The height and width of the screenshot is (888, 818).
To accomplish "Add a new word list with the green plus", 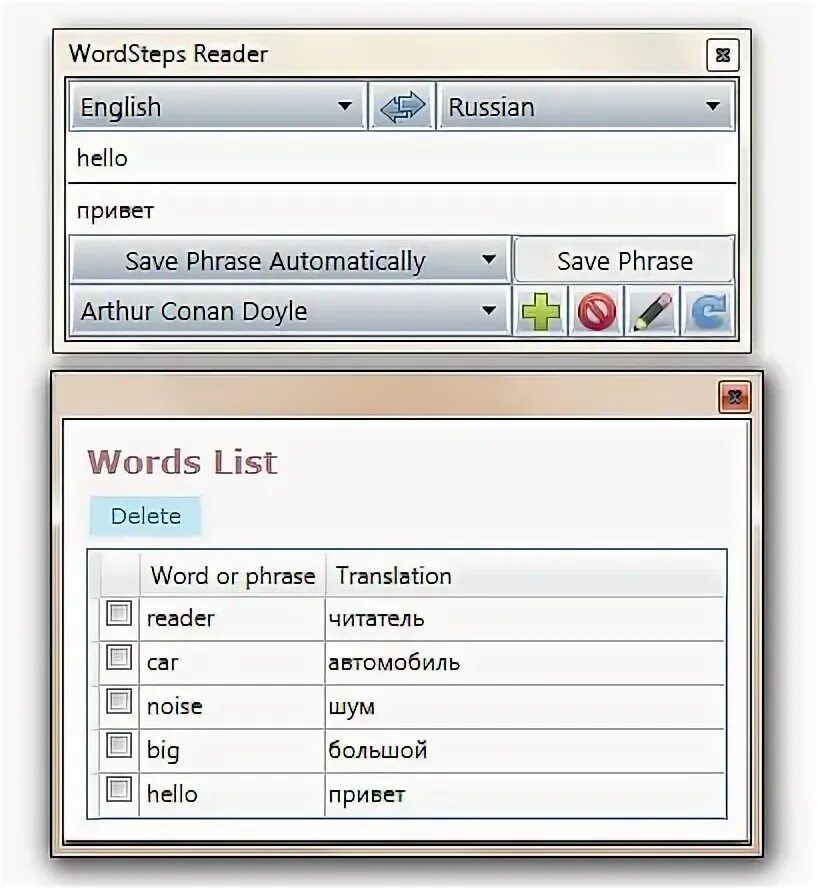I will click(540, 311).
